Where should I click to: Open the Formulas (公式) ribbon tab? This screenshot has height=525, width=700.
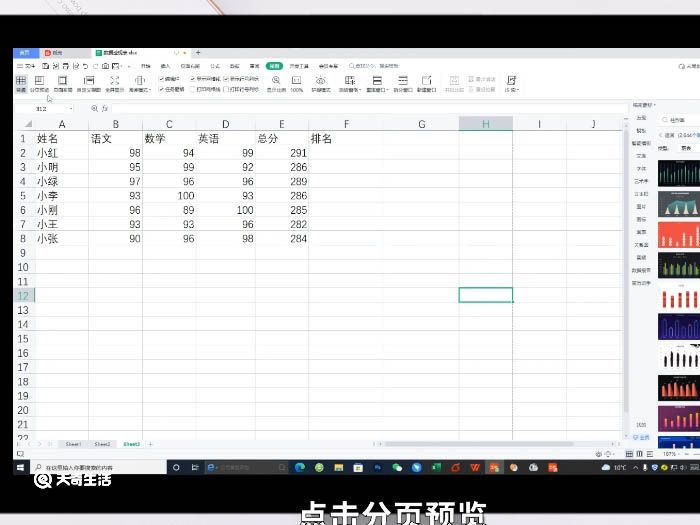click(x=215, y=66)
